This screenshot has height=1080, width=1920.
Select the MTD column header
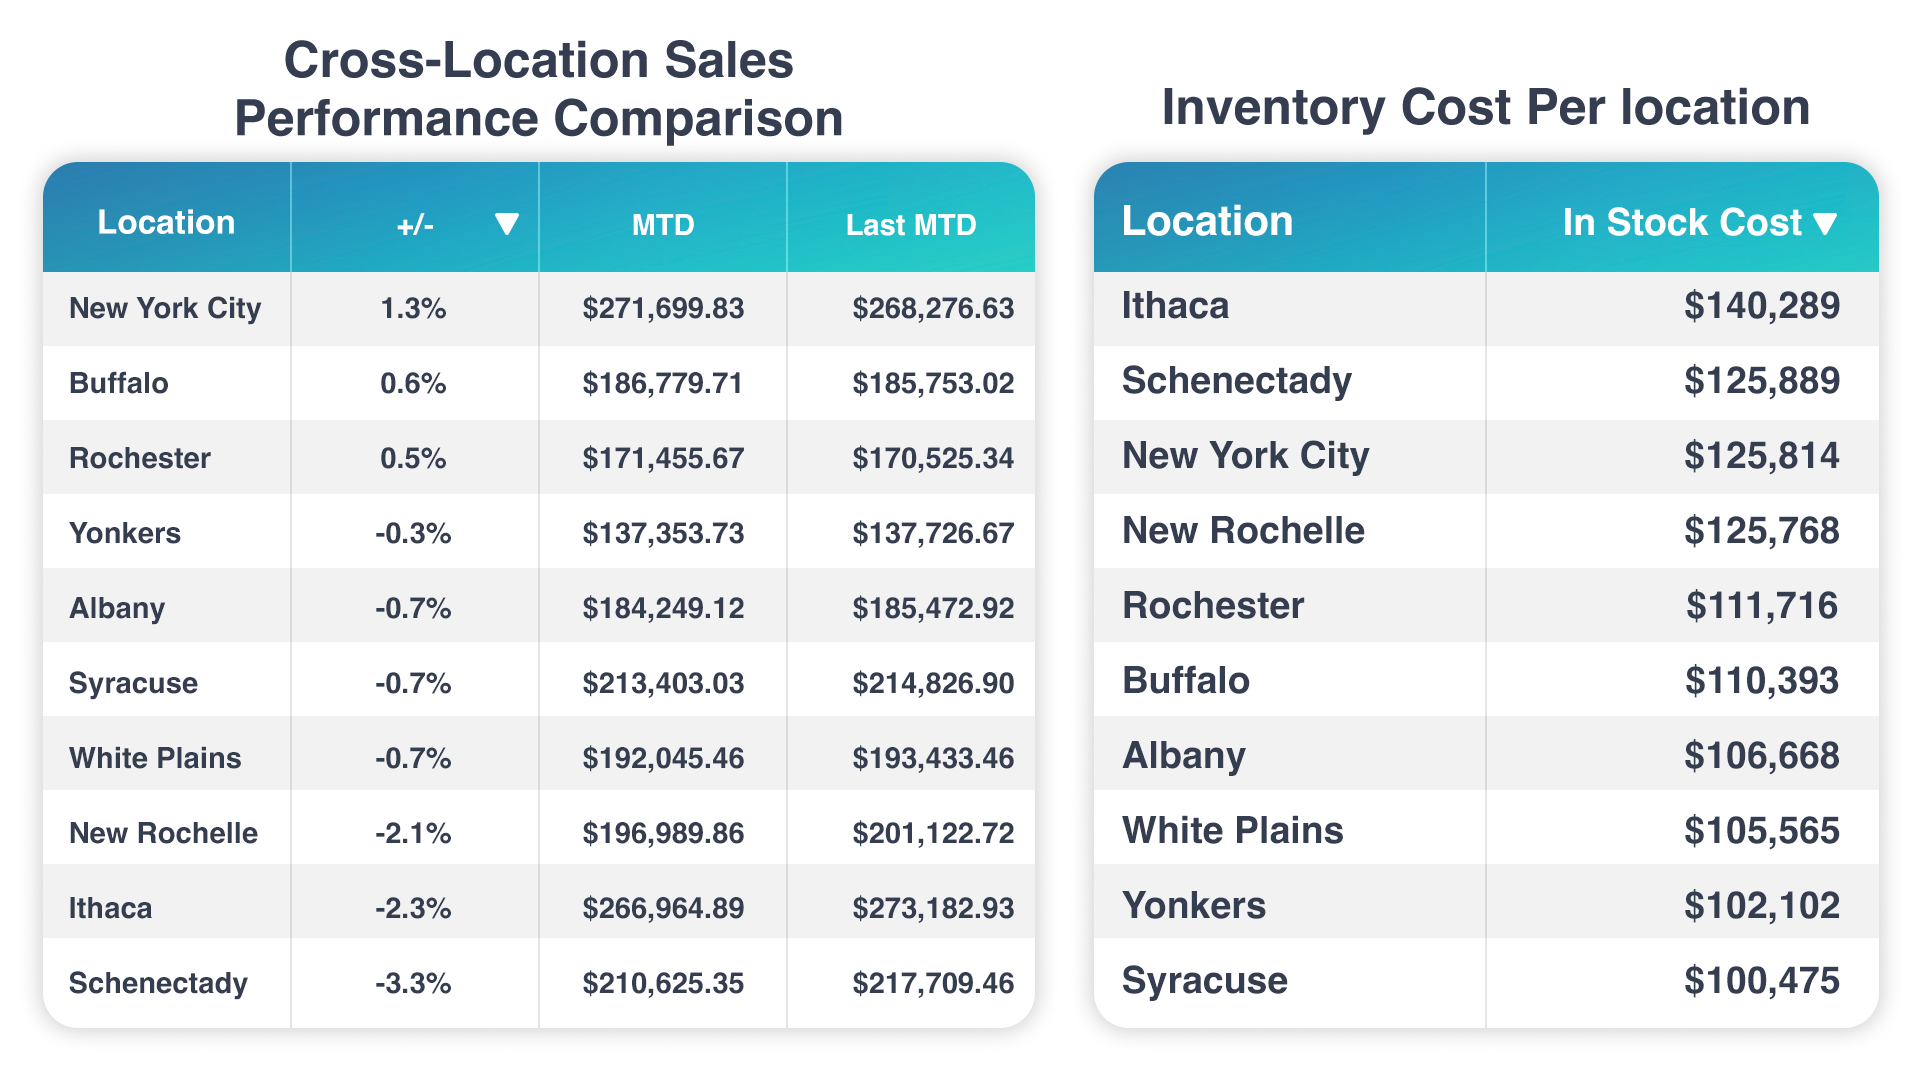click(662, 224)
